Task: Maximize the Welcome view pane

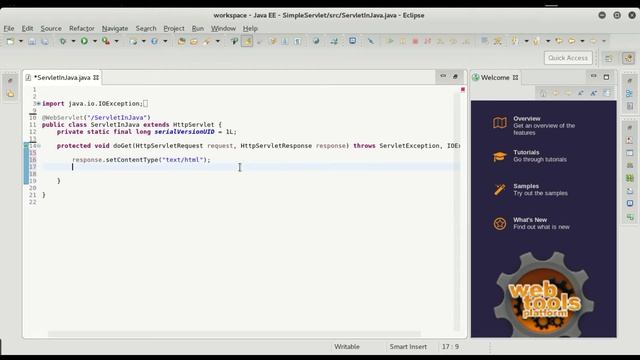Action: click(607, 77)
